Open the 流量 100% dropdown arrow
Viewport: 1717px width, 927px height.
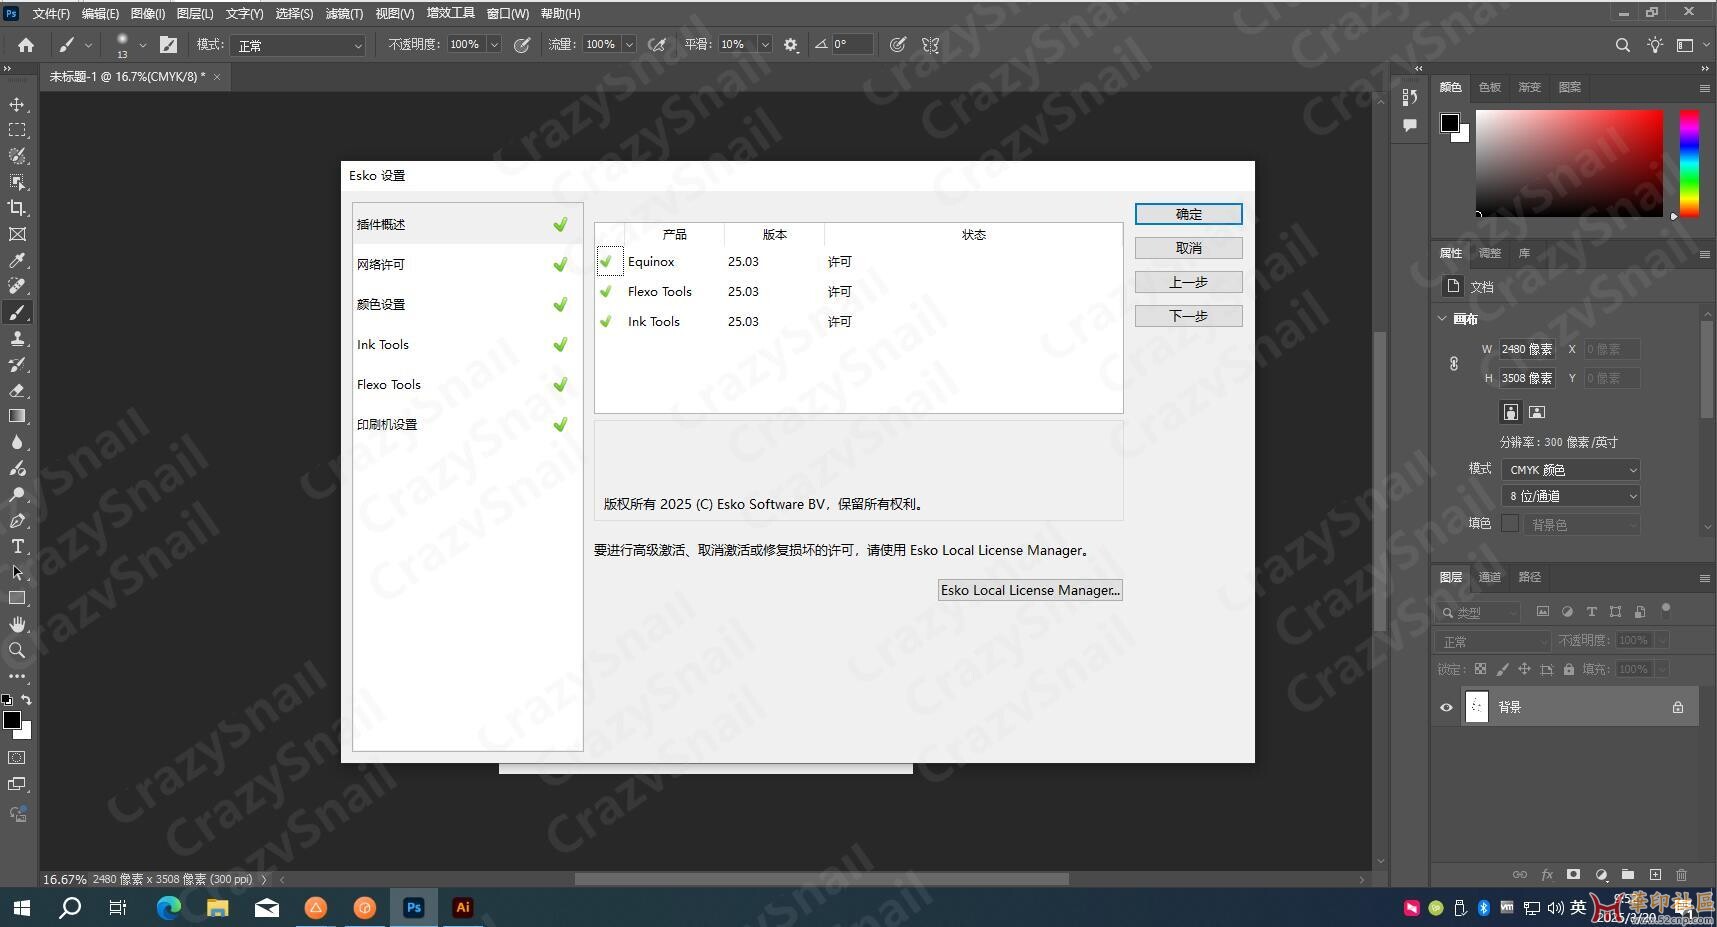point(629,45)
